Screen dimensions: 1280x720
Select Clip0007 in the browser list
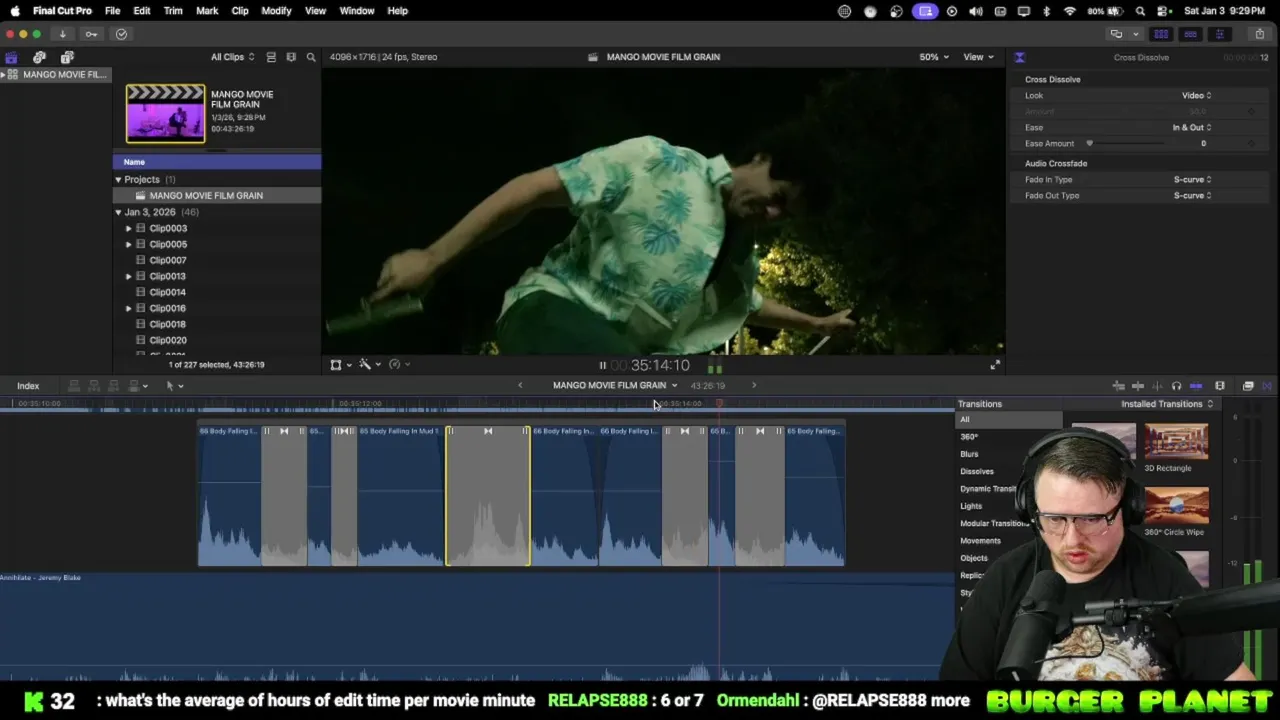pyautogui.click(x=167, y=260)
